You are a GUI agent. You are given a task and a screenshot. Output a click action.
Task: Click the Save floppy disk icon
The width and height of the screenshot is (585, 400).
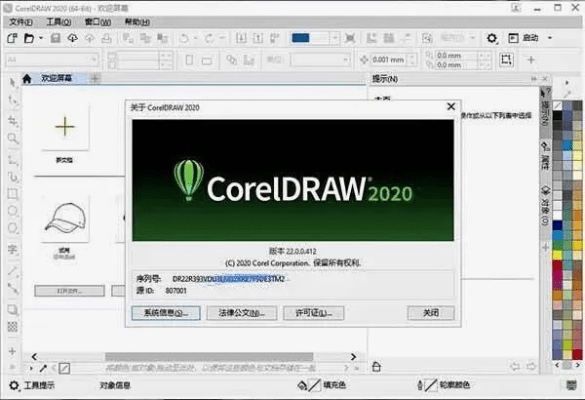56,38
